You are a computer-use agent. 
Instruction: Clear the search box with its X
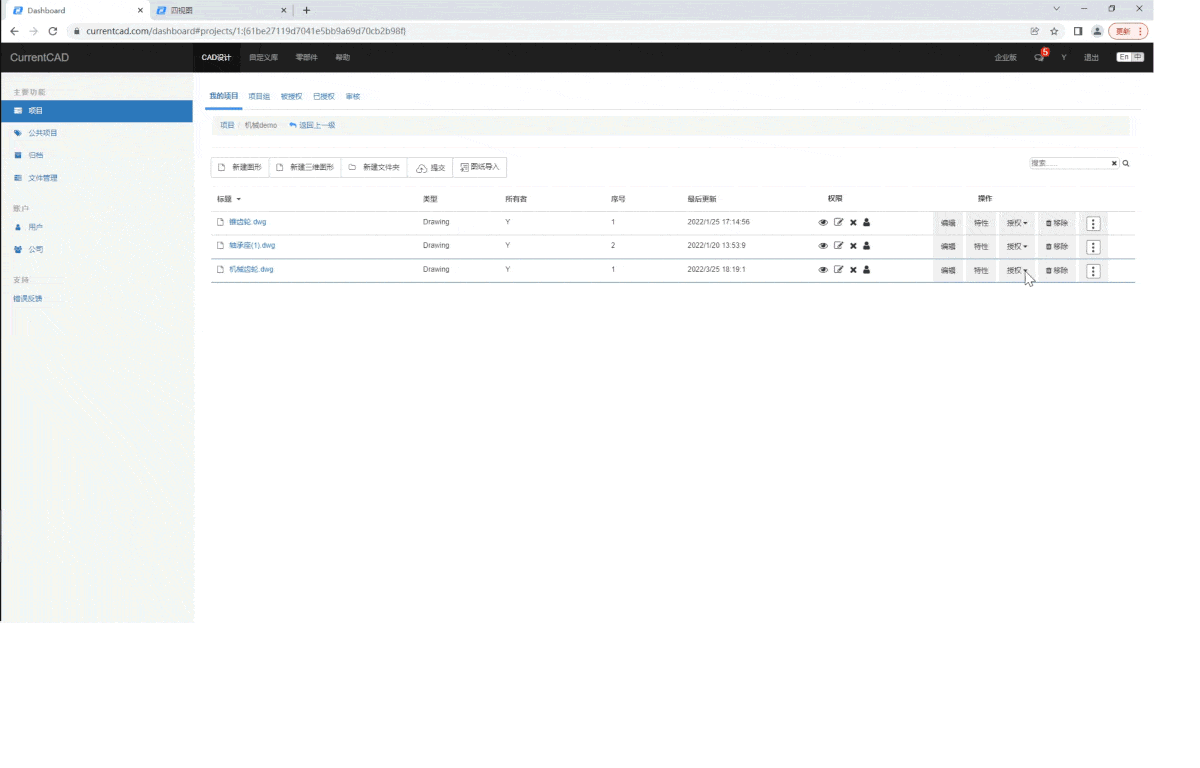coord(1114,163)
